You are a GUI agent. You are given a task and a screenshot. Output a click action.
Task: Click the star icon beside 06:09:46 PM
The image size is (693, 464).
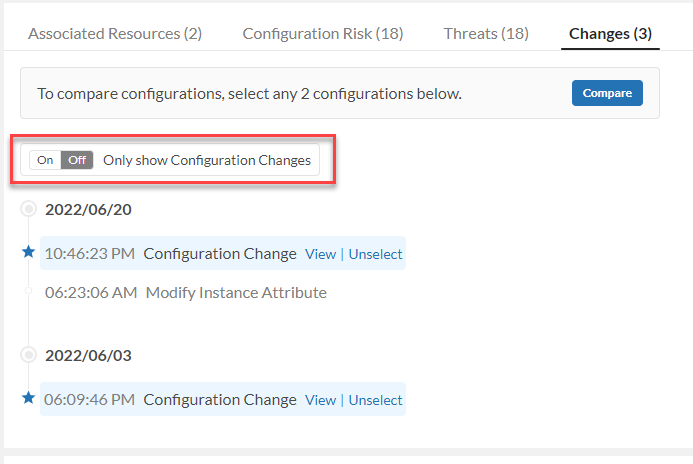tap(28, 398)
